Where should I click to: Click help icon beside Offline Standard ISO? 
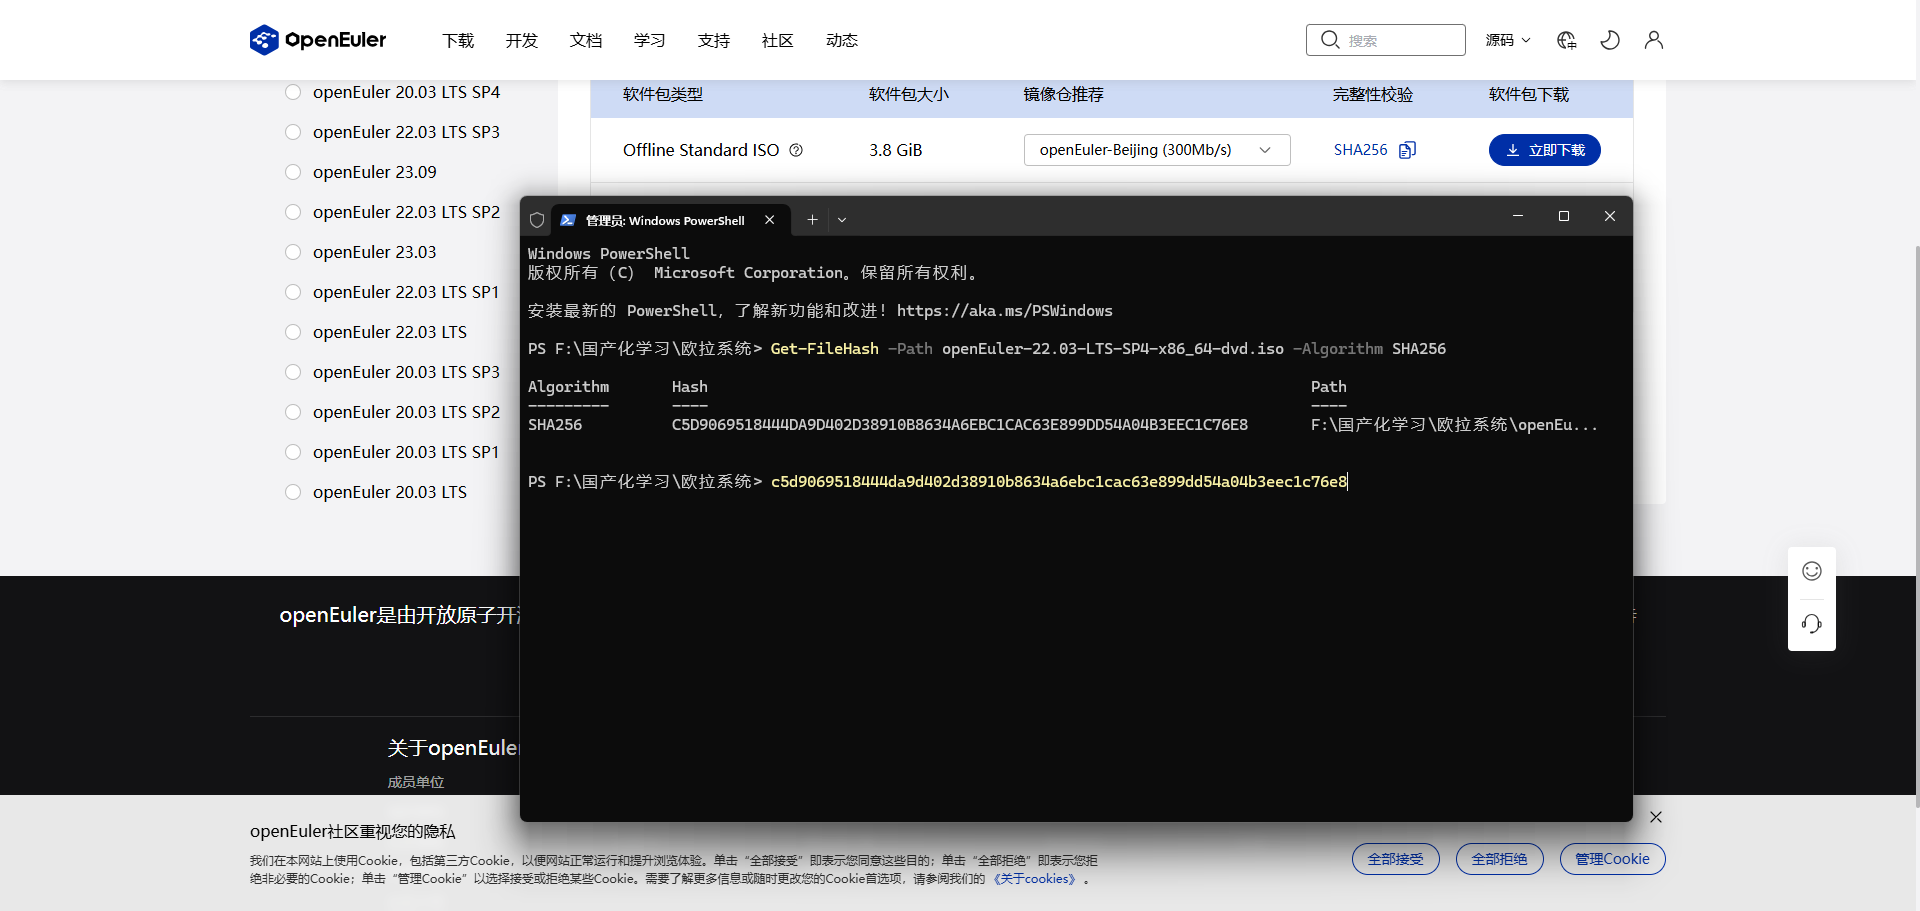(x=796, y=150)
